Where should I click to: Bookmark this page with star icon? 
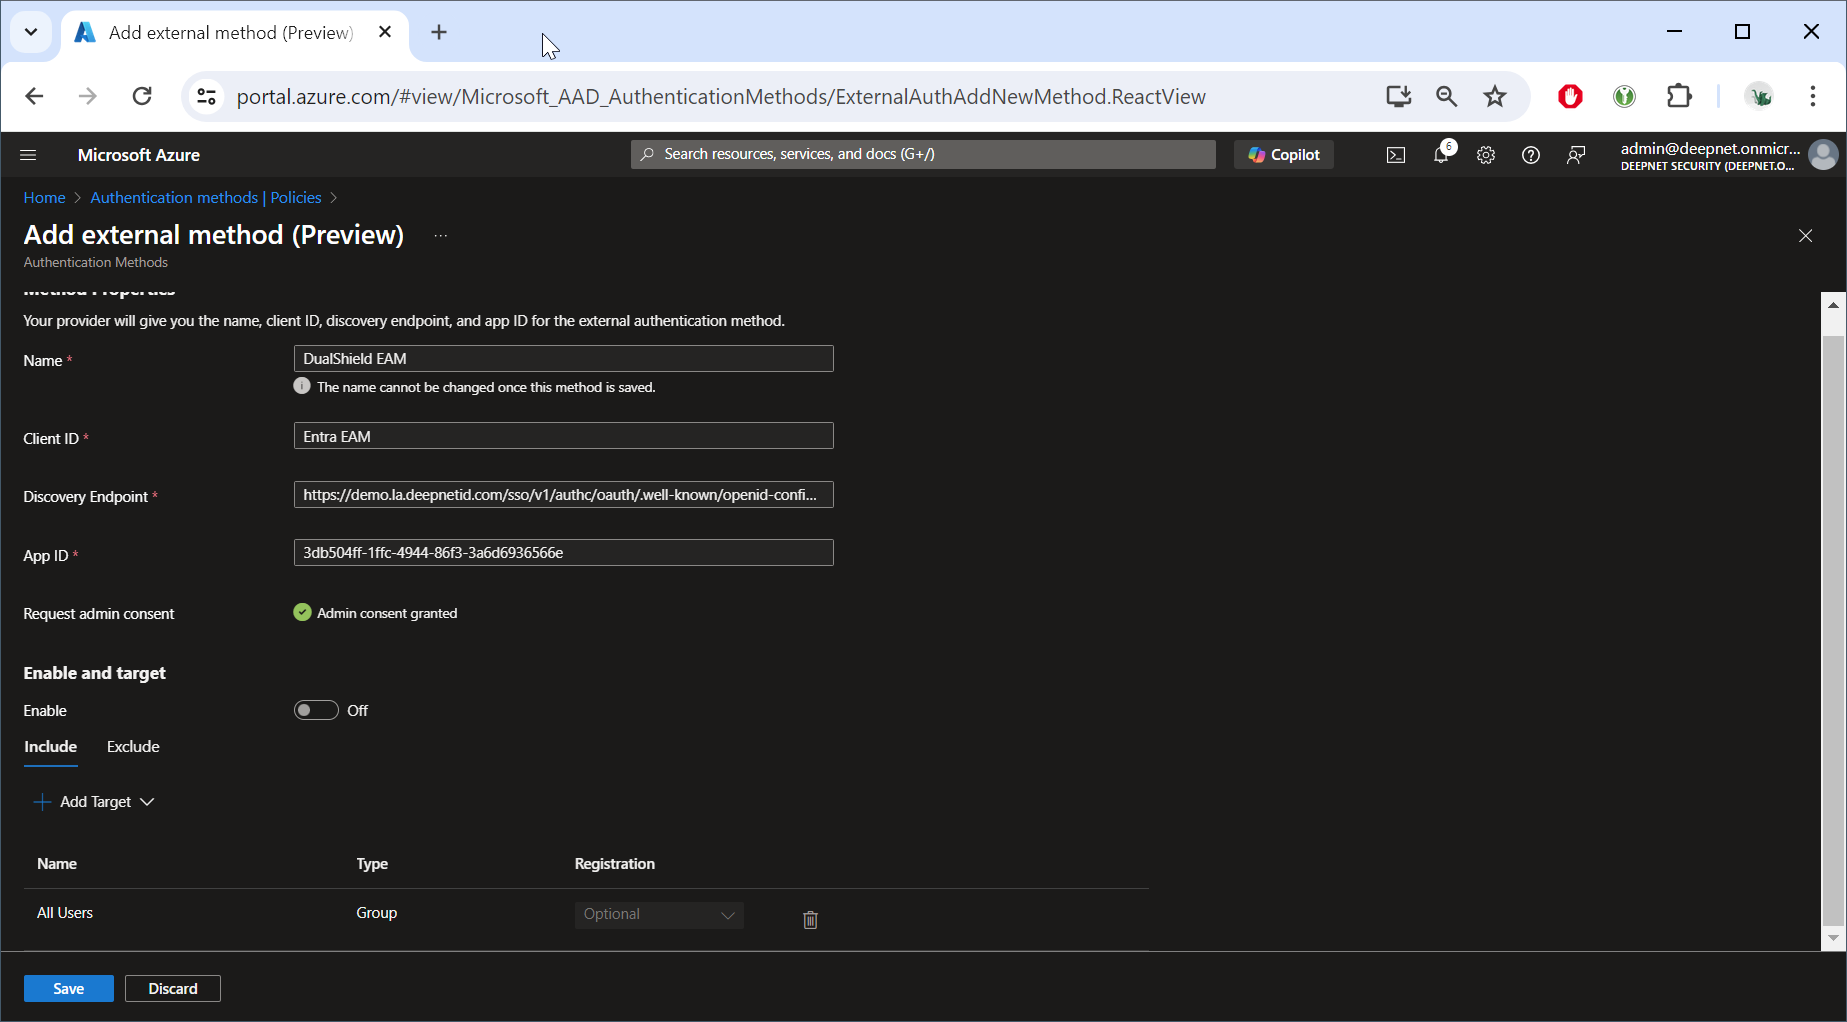[1494, 96]
